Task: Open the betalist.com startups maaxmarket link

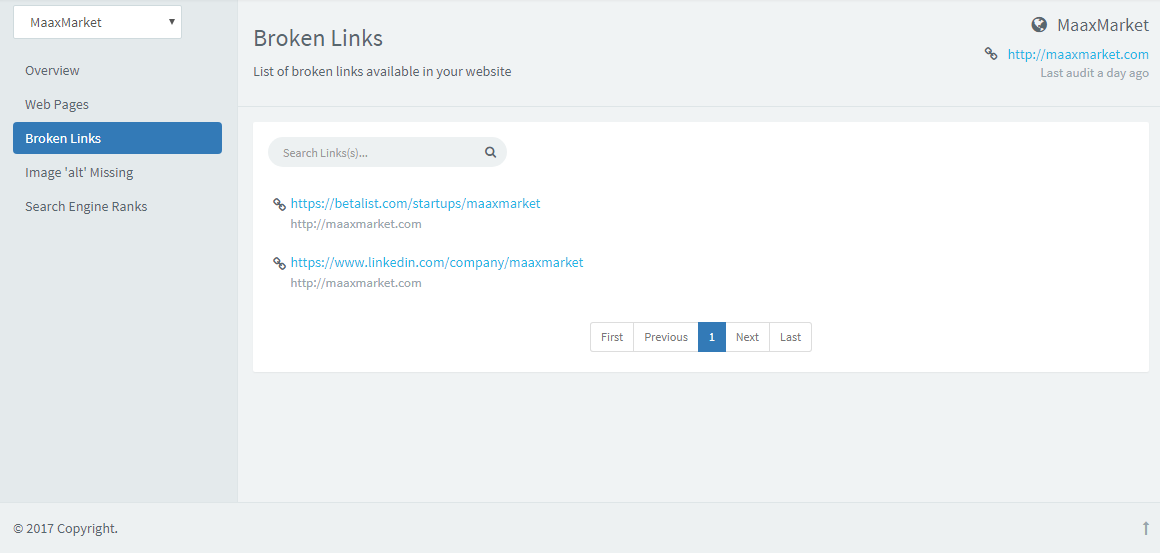Action: [415, 203]
